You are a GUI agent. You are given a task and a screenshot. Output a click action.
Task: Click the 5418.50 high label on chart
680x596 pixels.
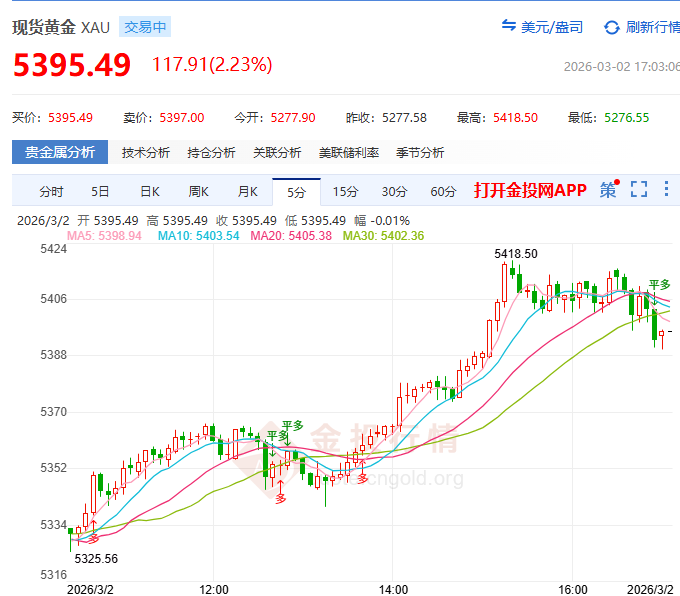pyautogui.click(x=516, y=254)
